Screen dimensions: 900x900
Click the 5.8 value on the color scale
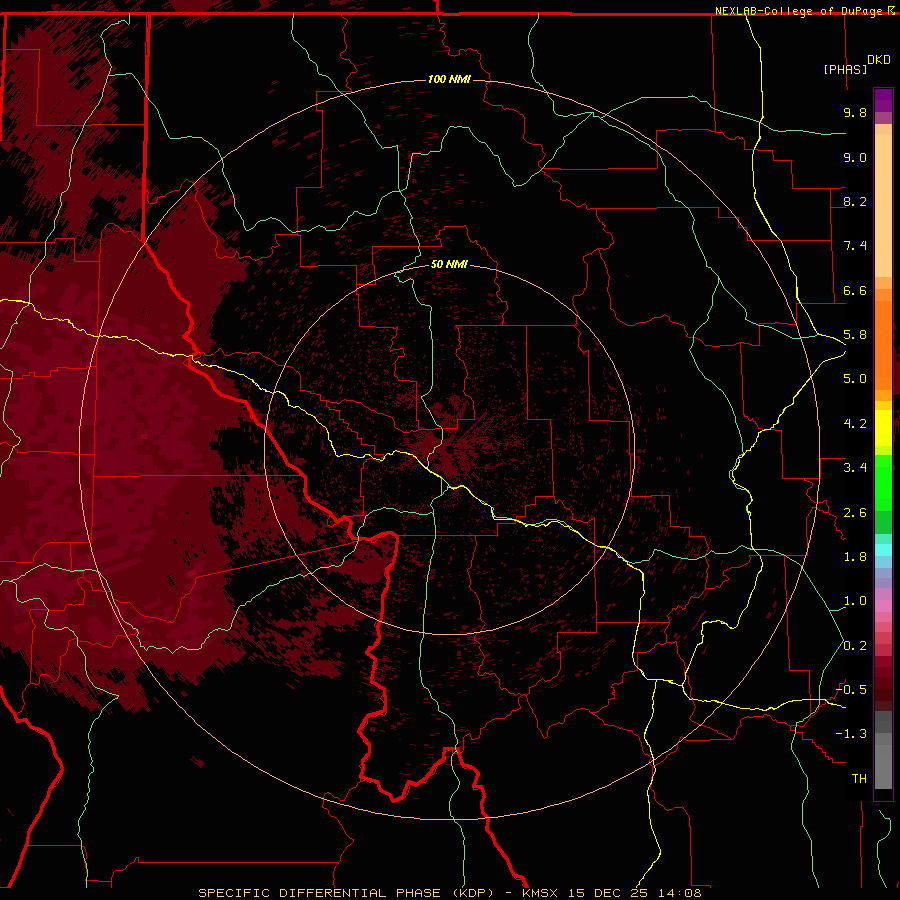pos(855,335)
